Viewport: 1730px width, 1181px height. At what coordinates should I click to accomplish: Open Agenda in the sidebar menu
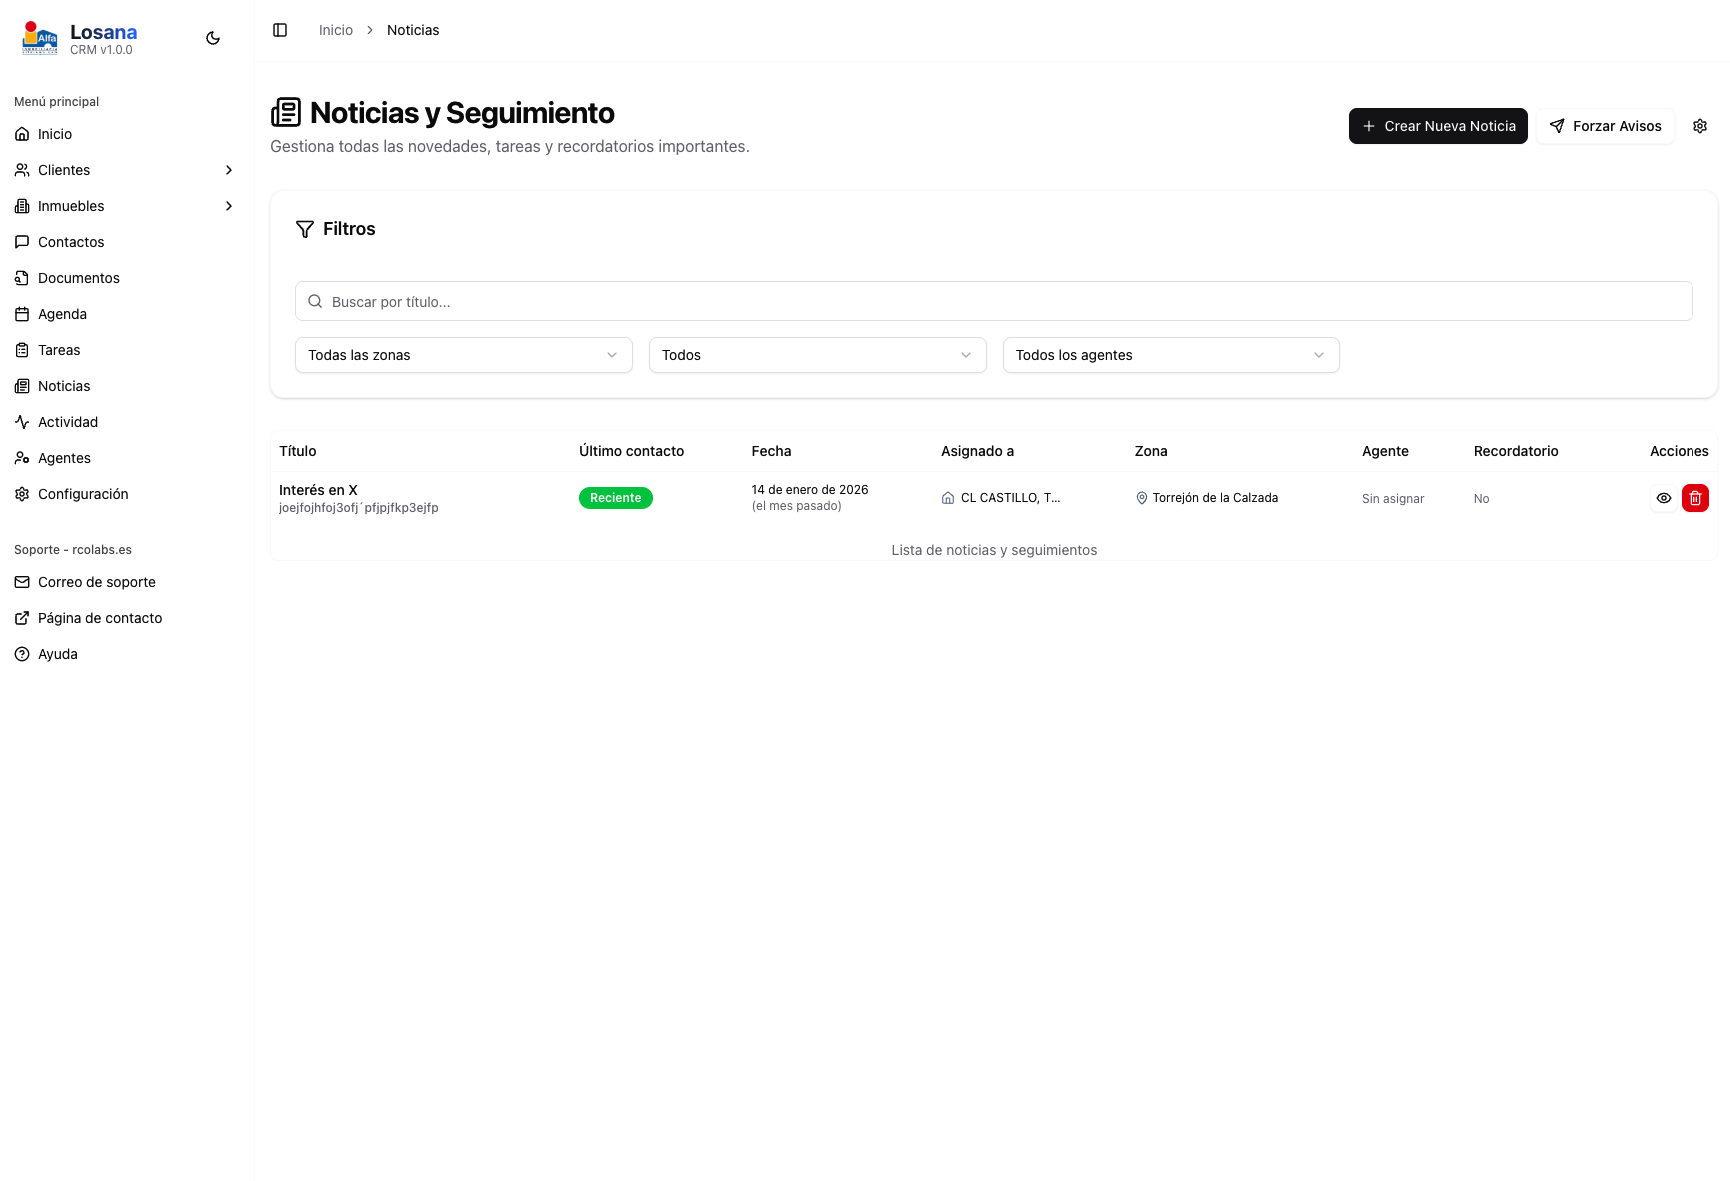62,314
